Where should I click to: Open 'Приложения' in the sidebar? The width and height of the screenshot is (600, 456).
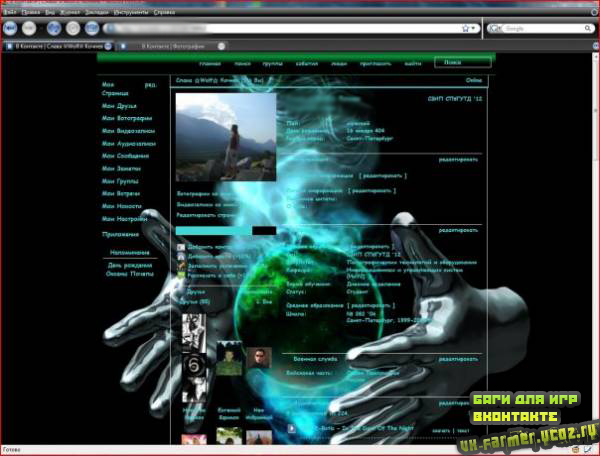coord(120,235)
